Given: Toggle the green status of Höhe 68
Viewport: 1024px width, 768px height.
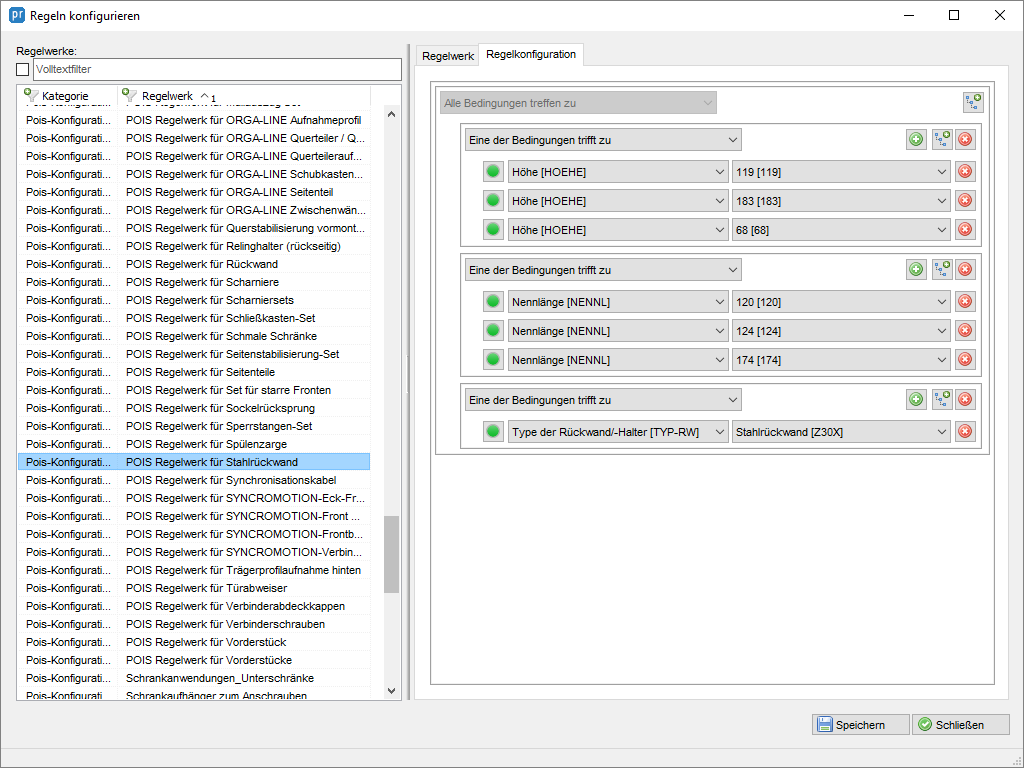Looking at the screenshot, I should click(x=493, y=229).
